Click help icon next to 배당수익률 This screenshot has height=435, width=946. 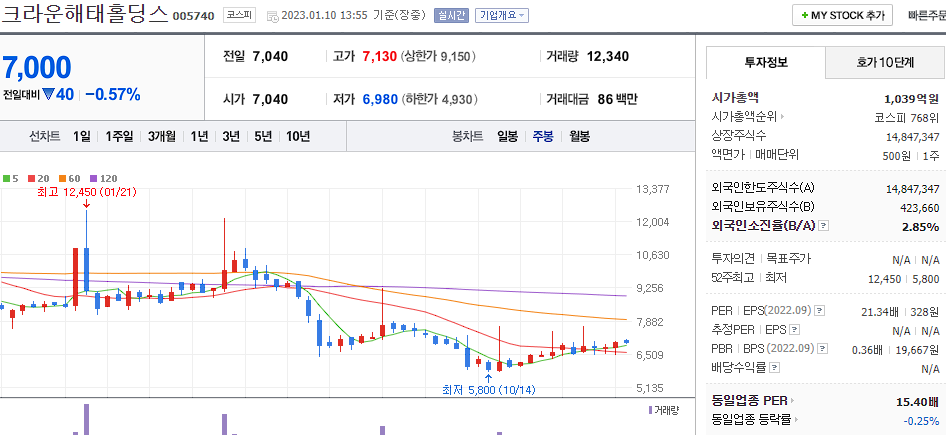point(775,367)
